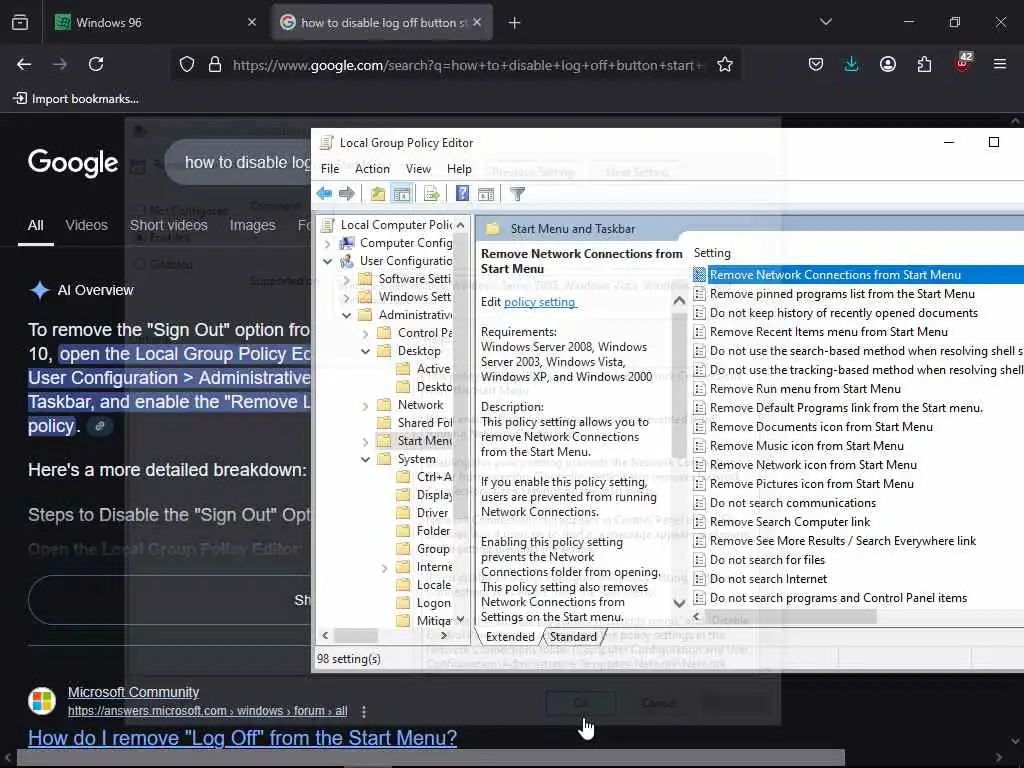Bookmark this page with the star icon
1024x768 pixels.
724,64
